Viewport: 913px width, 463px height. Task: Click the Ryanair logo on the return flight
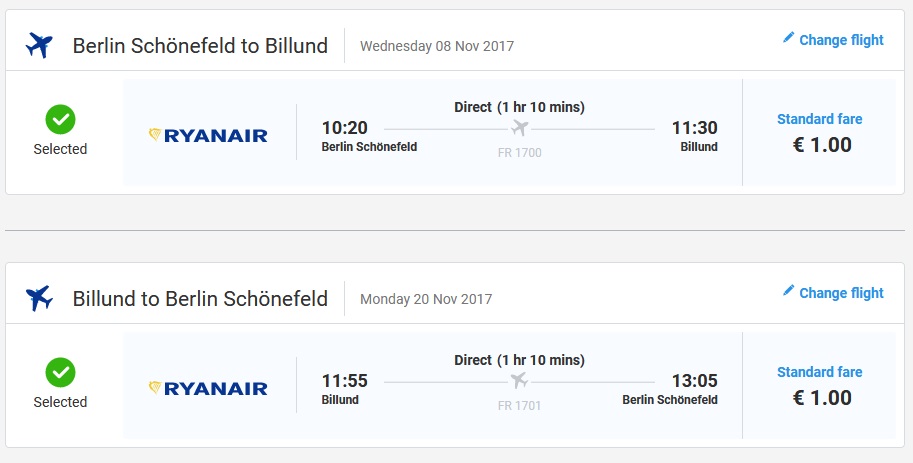[x=208, y=388]
